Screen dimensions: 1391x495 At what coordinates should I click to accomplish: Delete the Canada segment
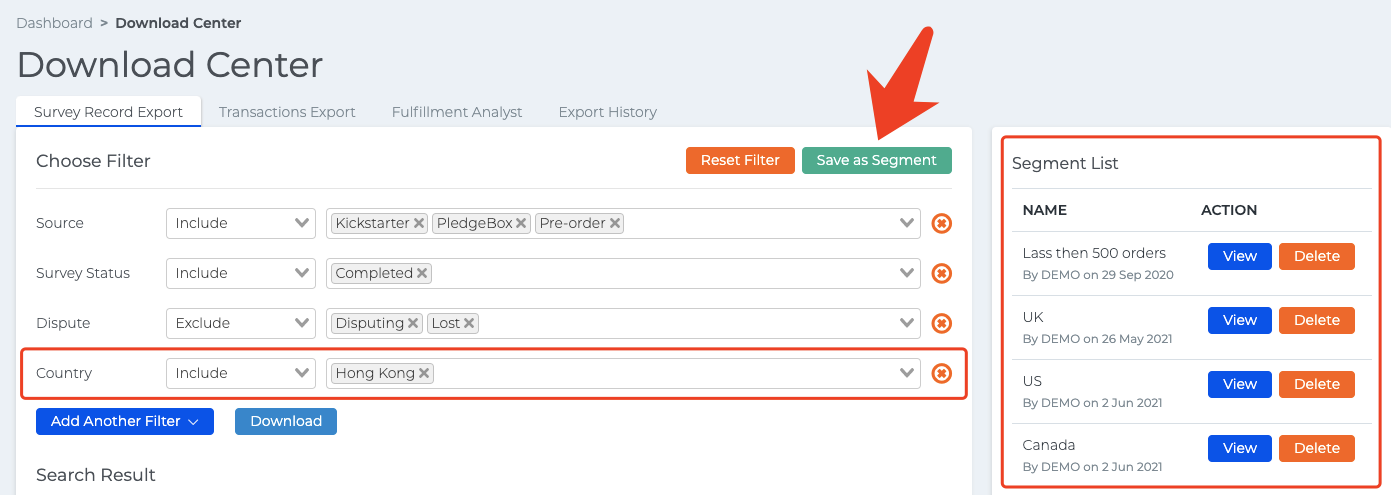point(1316,448)
